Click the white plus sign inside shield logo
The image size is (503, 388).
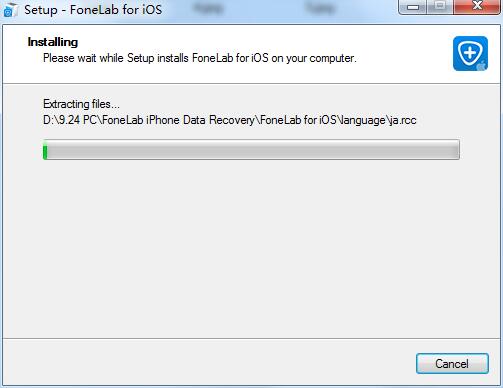pyautogui.click(x=470, y=53)
